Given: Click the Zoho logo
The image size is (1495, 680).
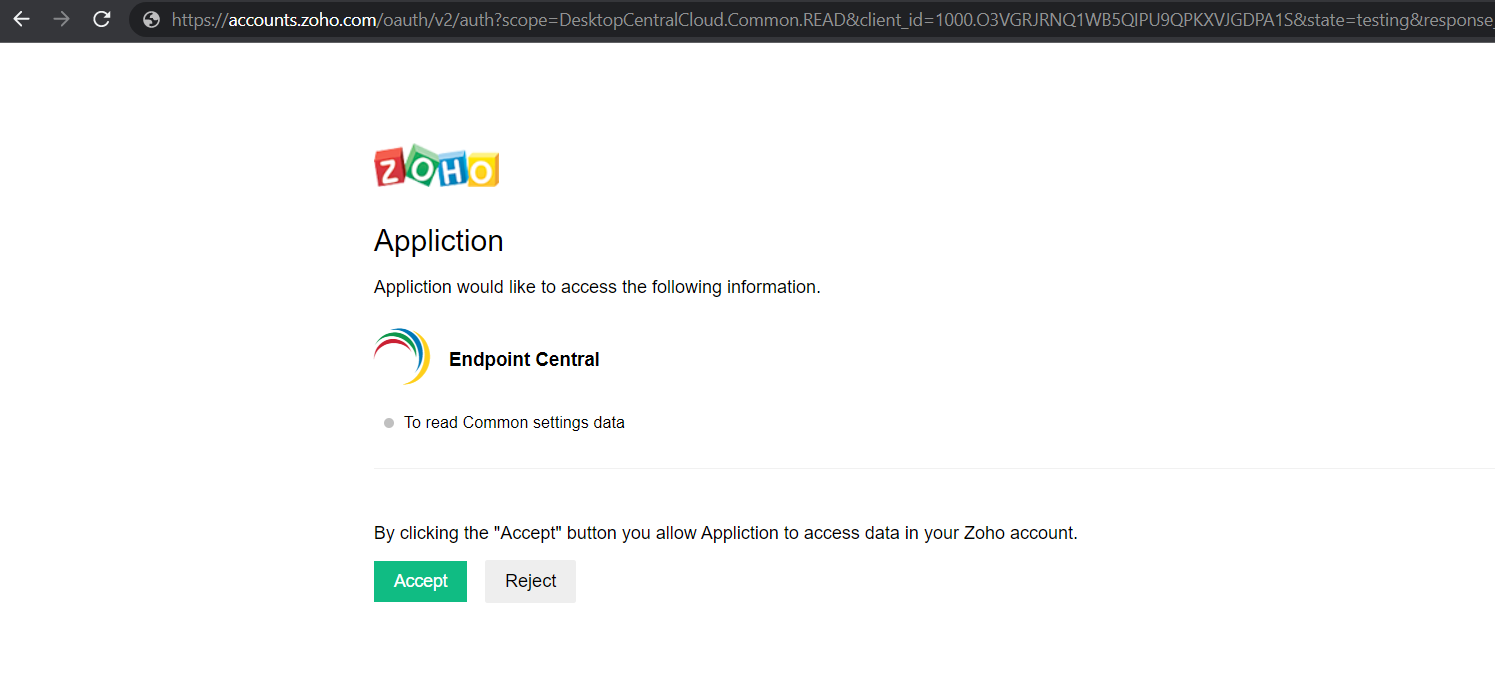Looking at the screenshot, I should 436,167.
